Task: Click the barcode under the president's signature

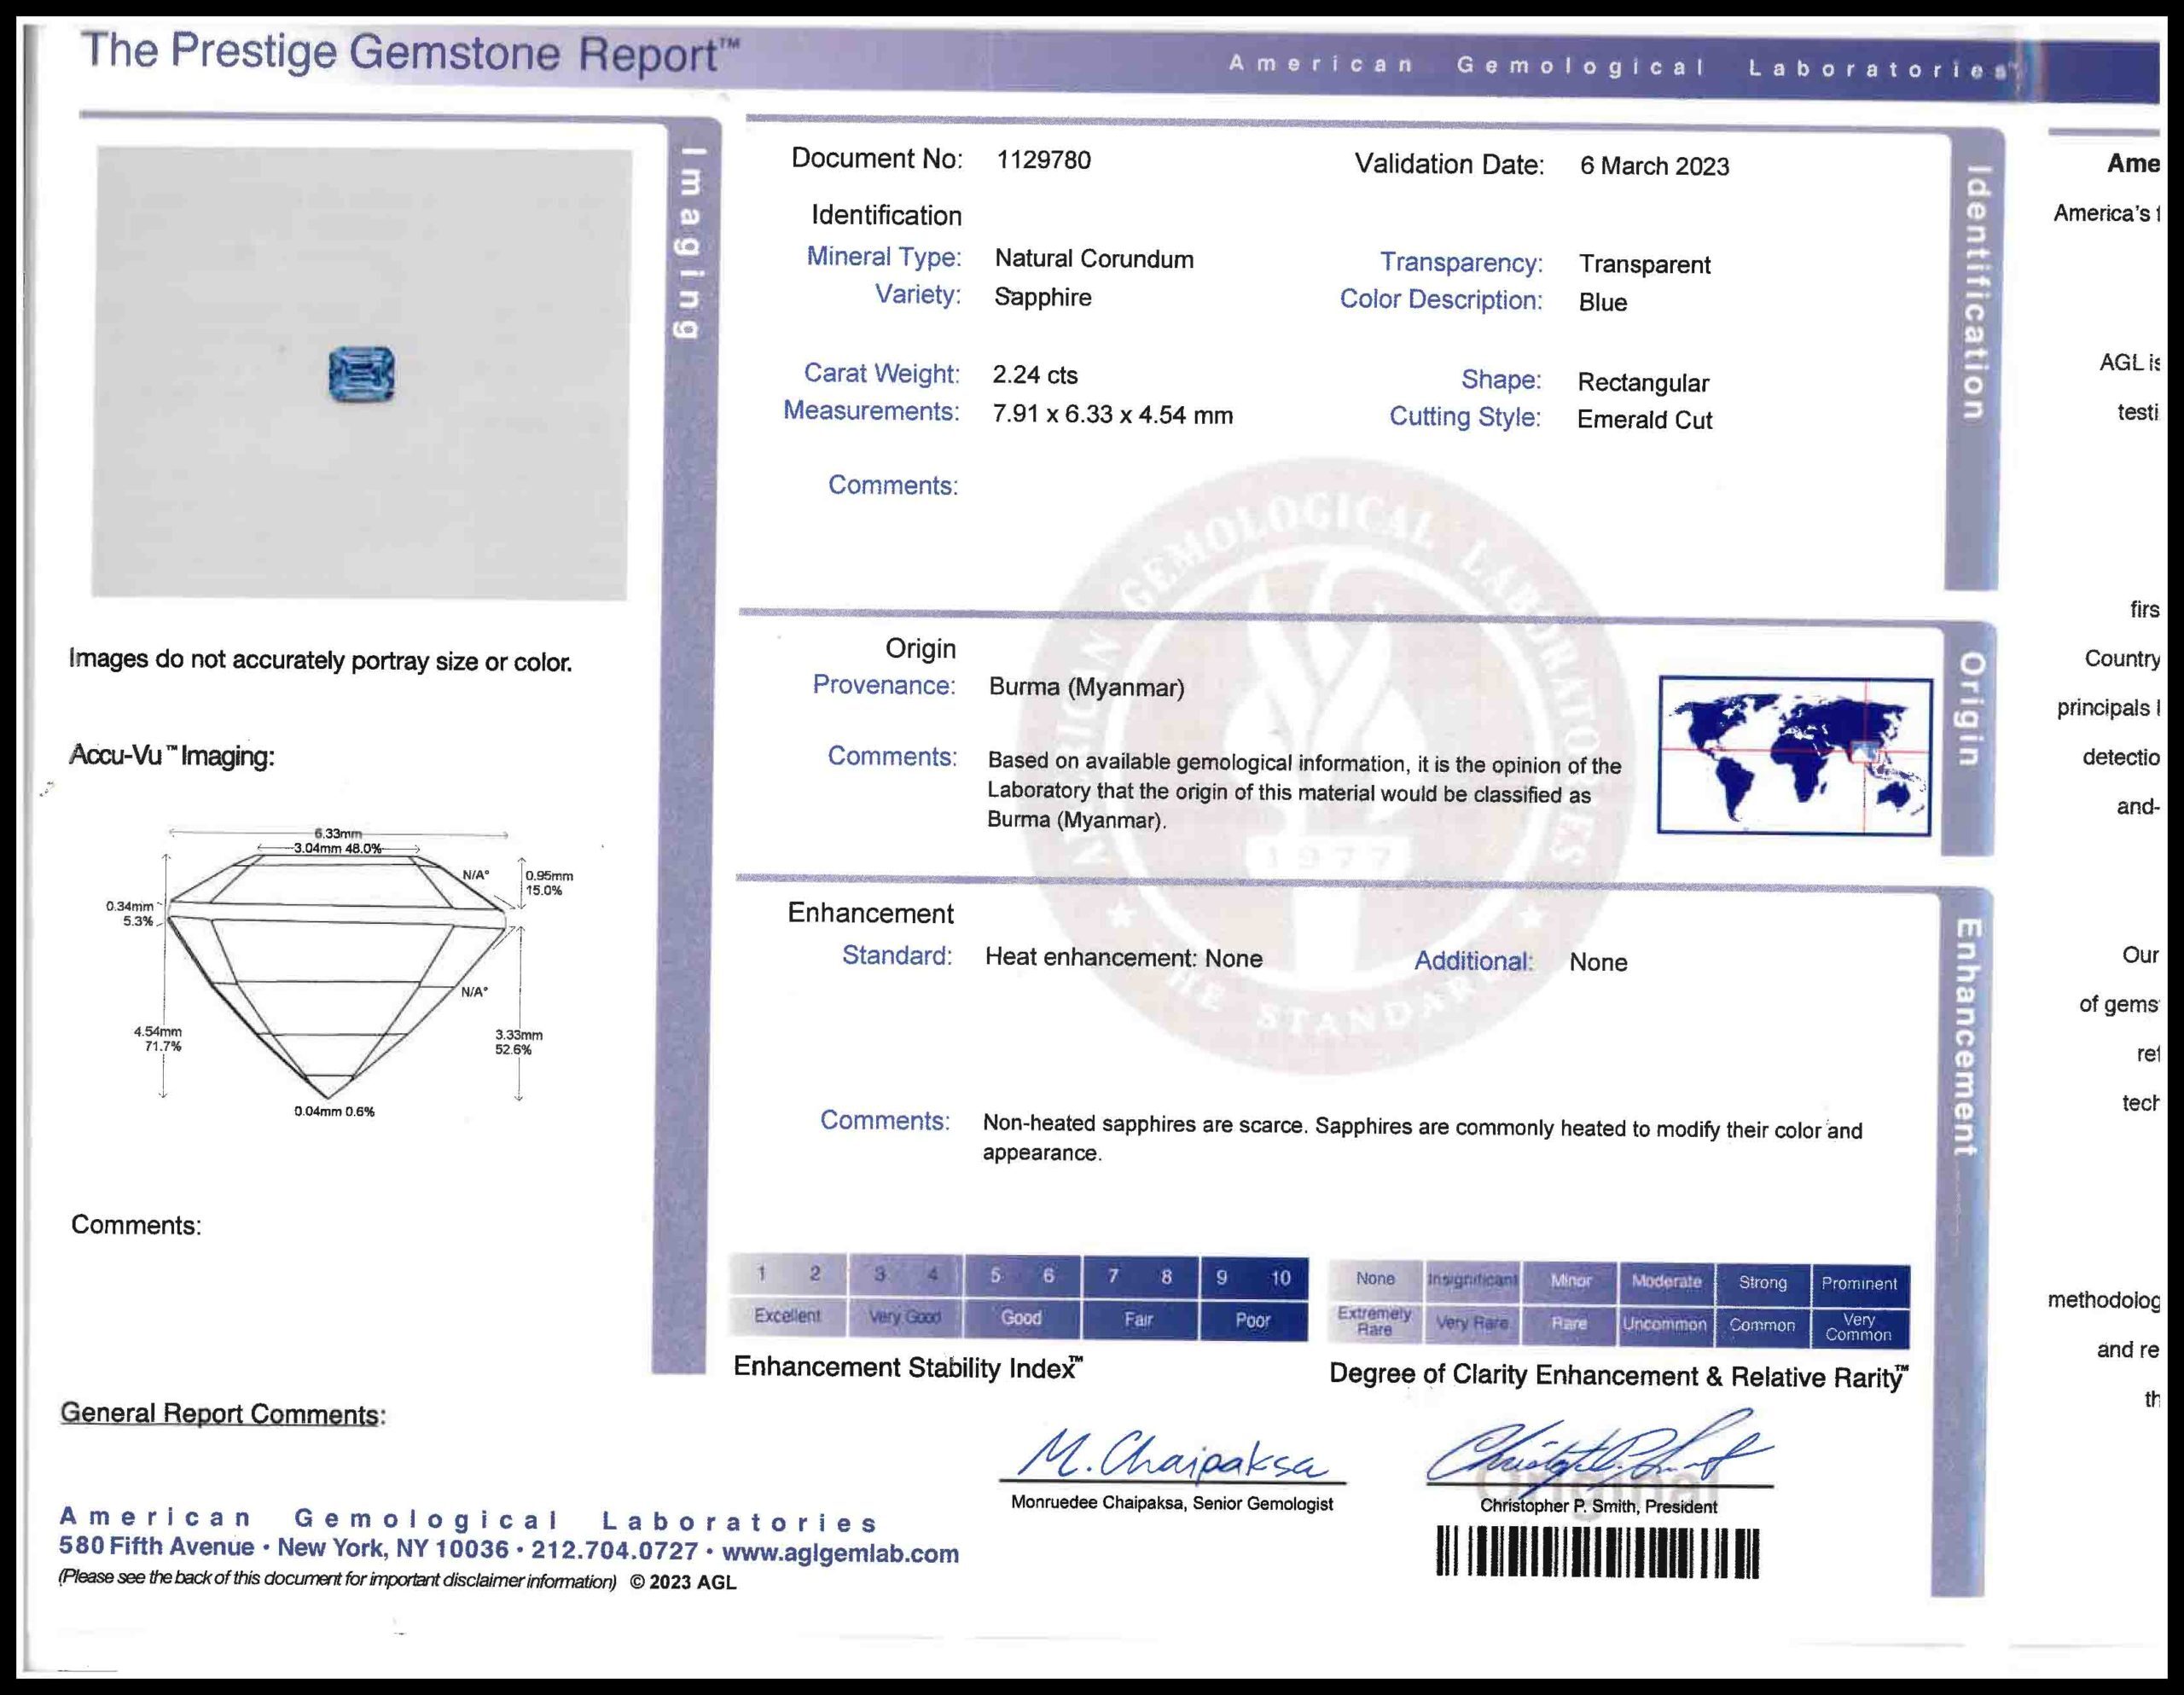Action: pyautogui.click(x=1597, y=1552)
